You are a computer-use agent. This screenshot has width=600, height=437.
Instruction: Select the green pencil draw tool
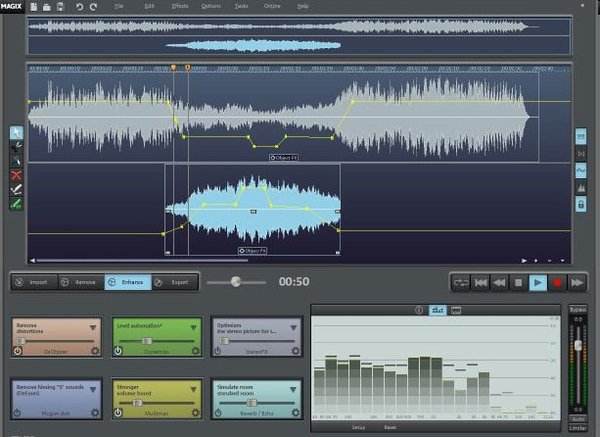16,203
